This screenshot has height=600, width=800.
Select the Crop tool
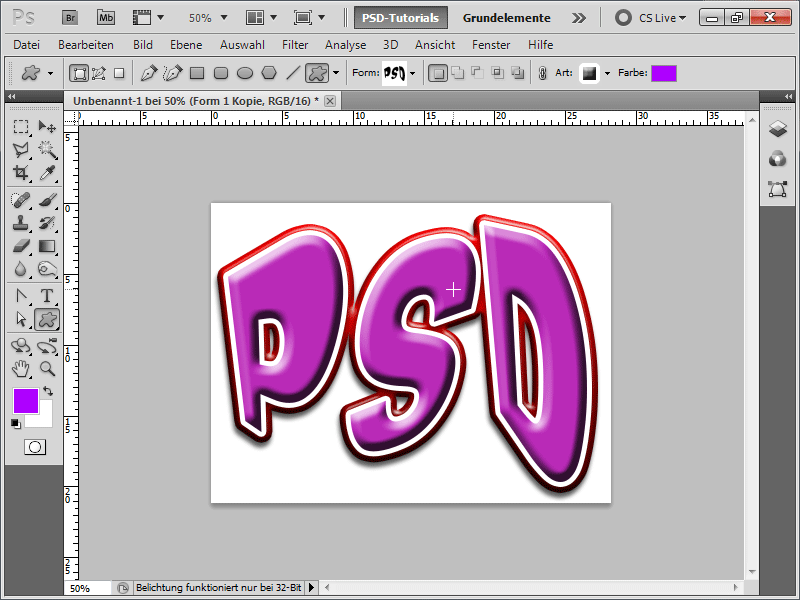click(x=21, y=173)
